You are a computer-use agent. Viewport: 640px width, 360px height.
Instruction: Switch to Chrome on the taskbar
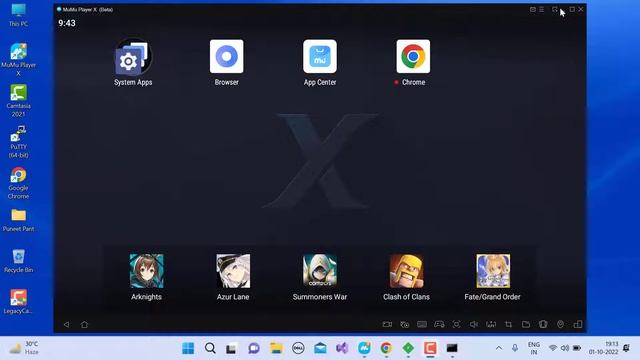[x=386, y=348]
